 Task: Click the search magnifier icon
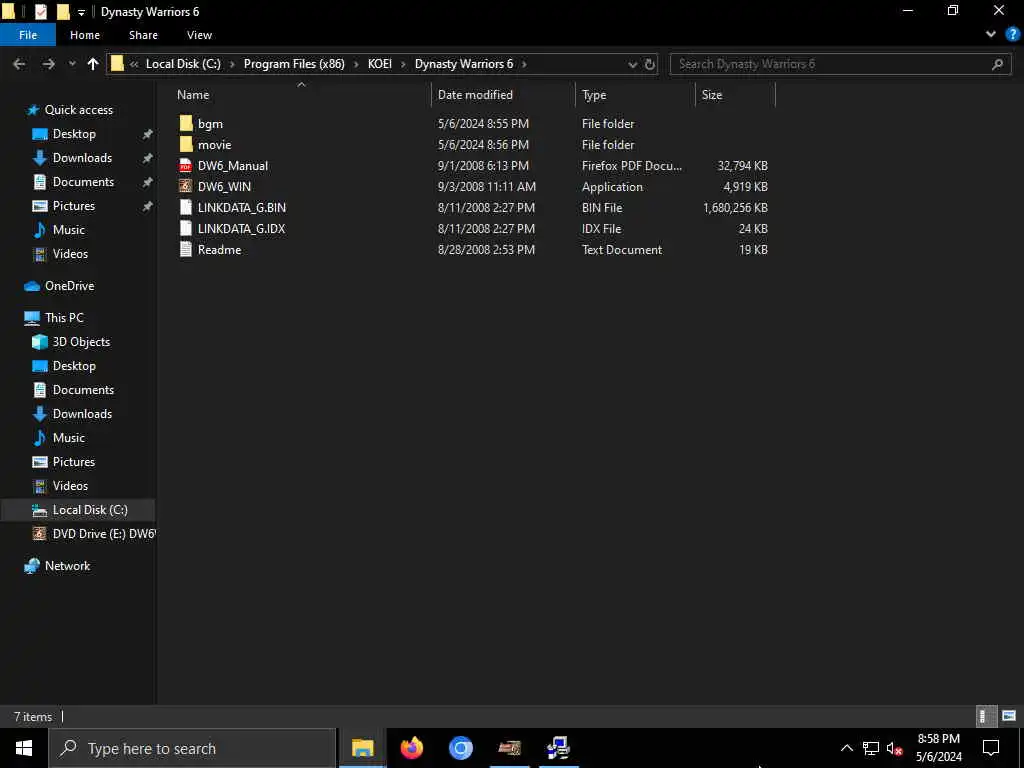point(997,64)
